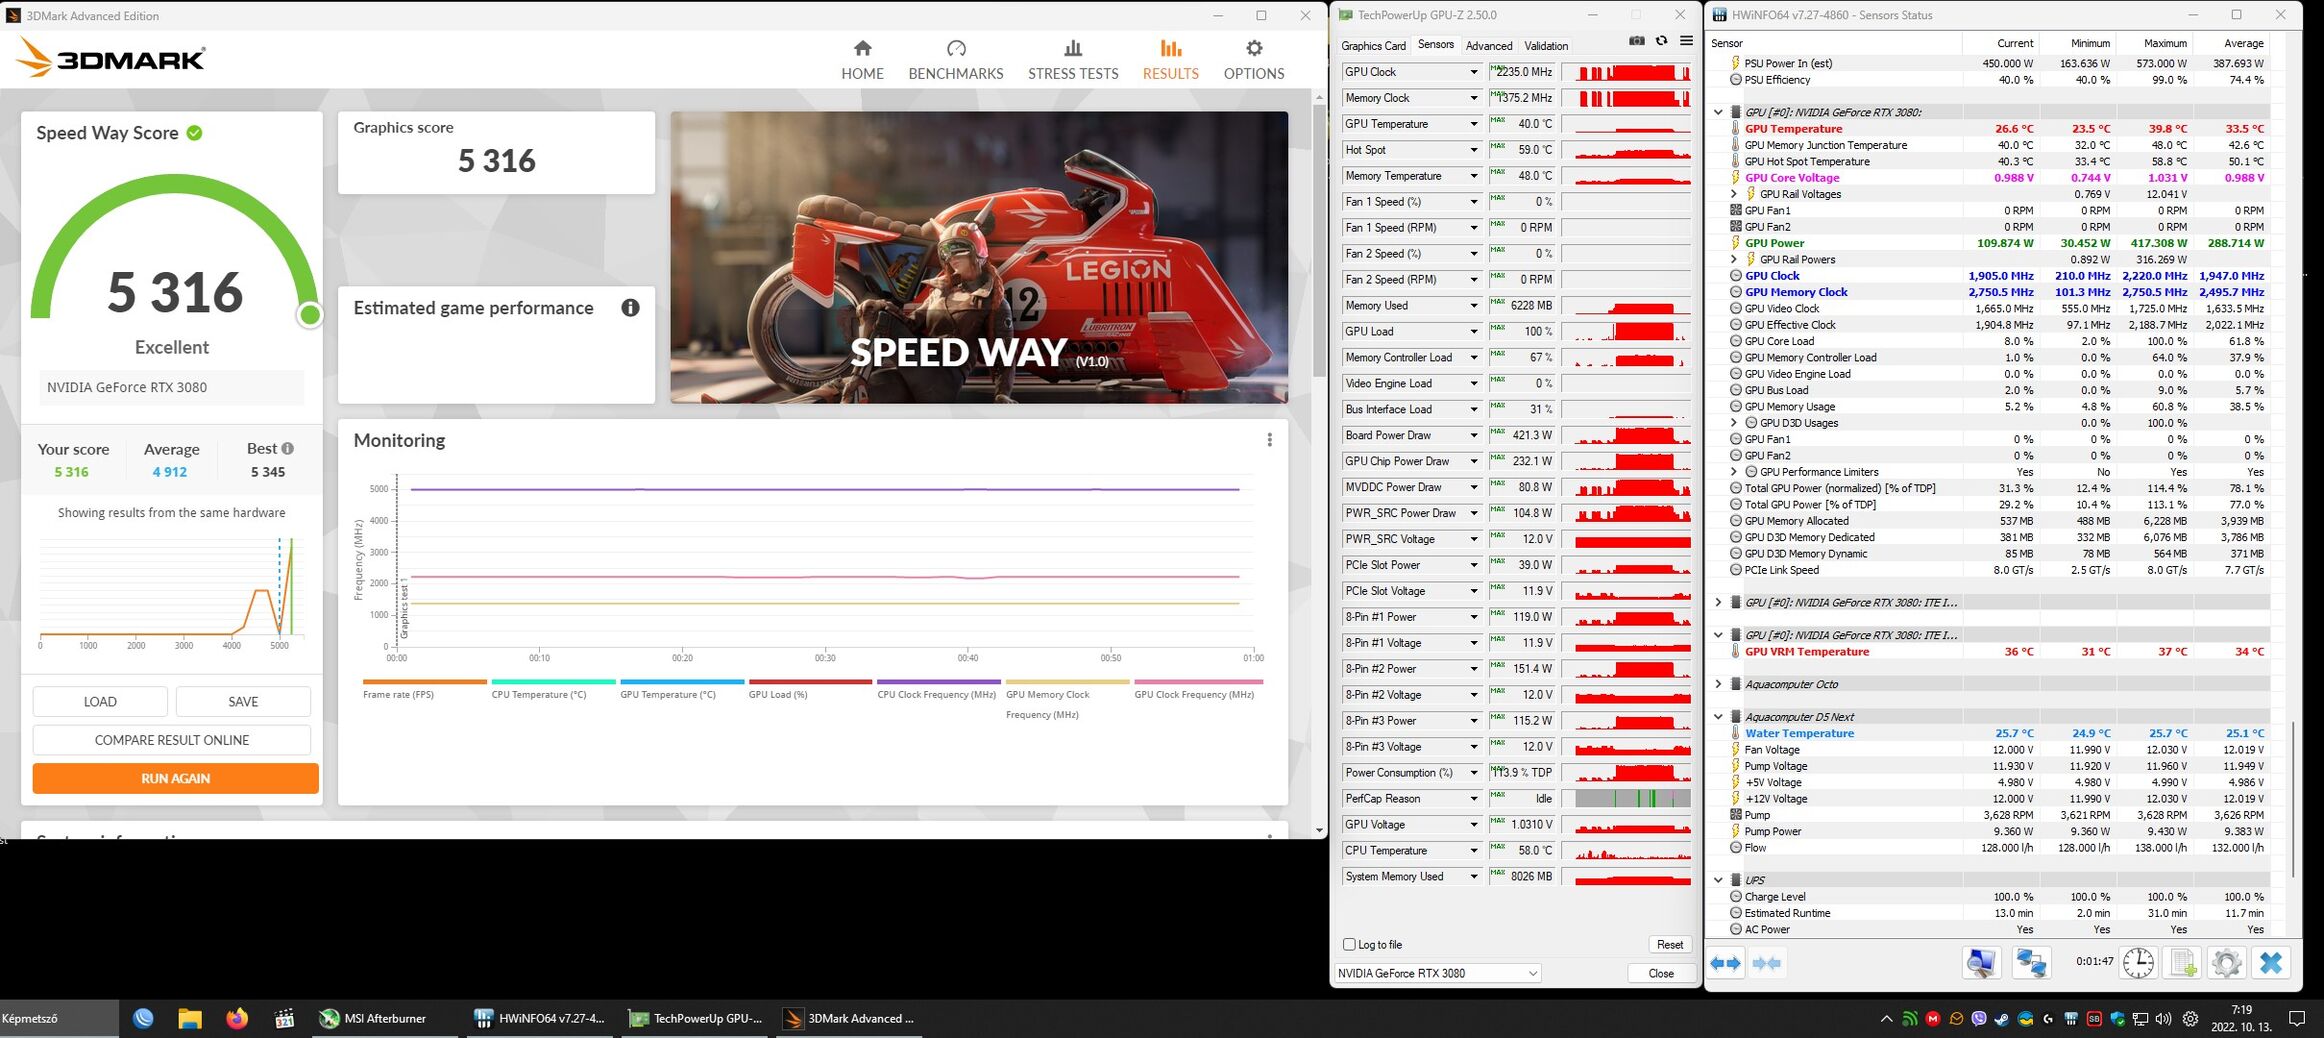Click the HWiNFO collapse columns arrows icon
Viewport: 2324px width, 1038px height.
[x=1767, y=963]
